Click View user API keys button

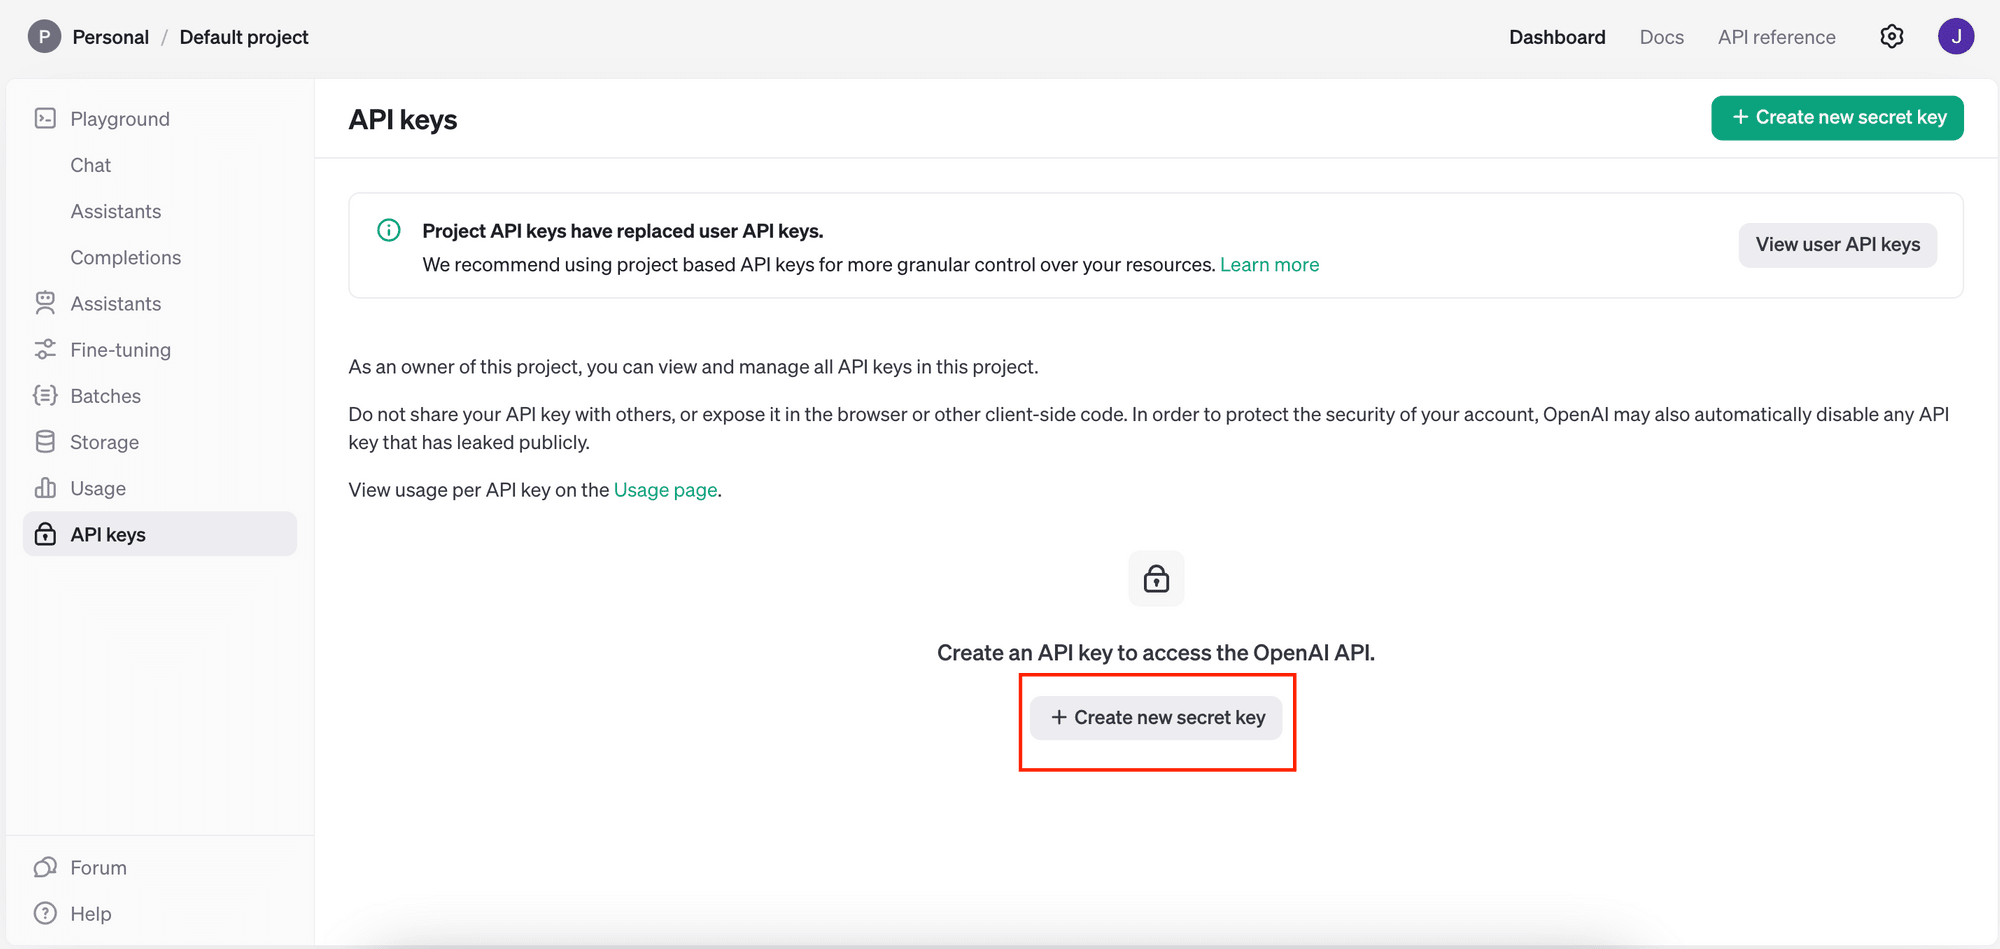coord(1837,244)
